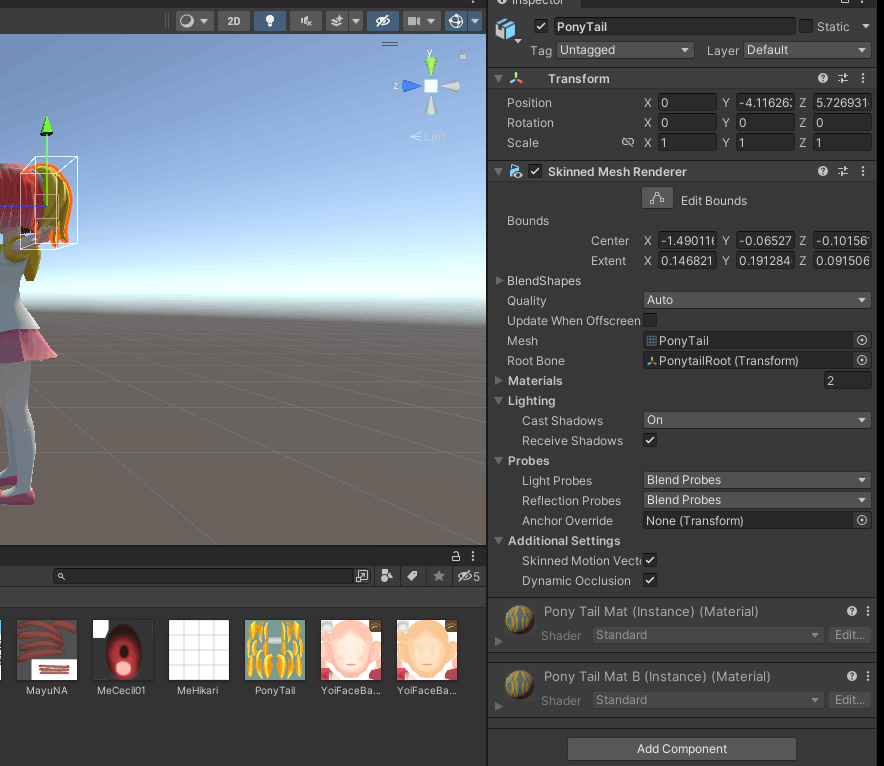Image resolution: width=884 pixels, height=766 pixels.
Task: Expand the BlendShapes section
Action: [499, 280]
